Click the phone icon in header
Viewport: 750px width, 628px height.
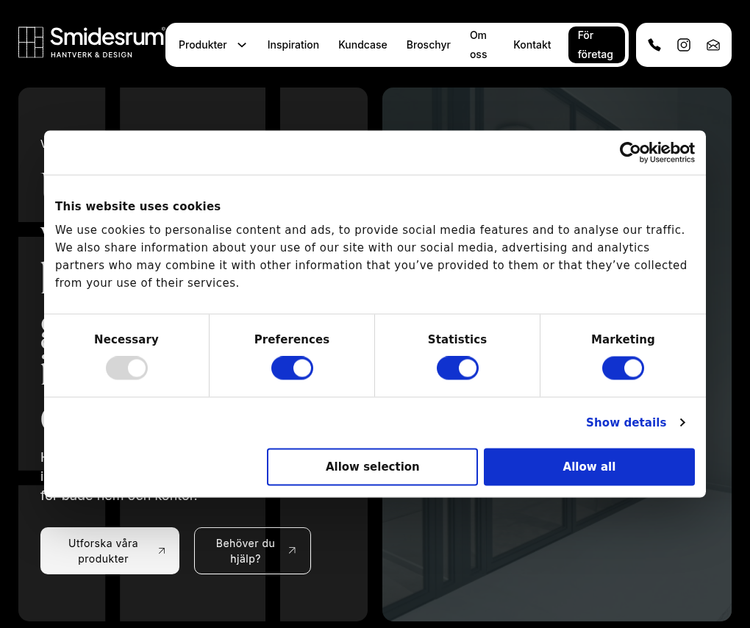(654, 45)
